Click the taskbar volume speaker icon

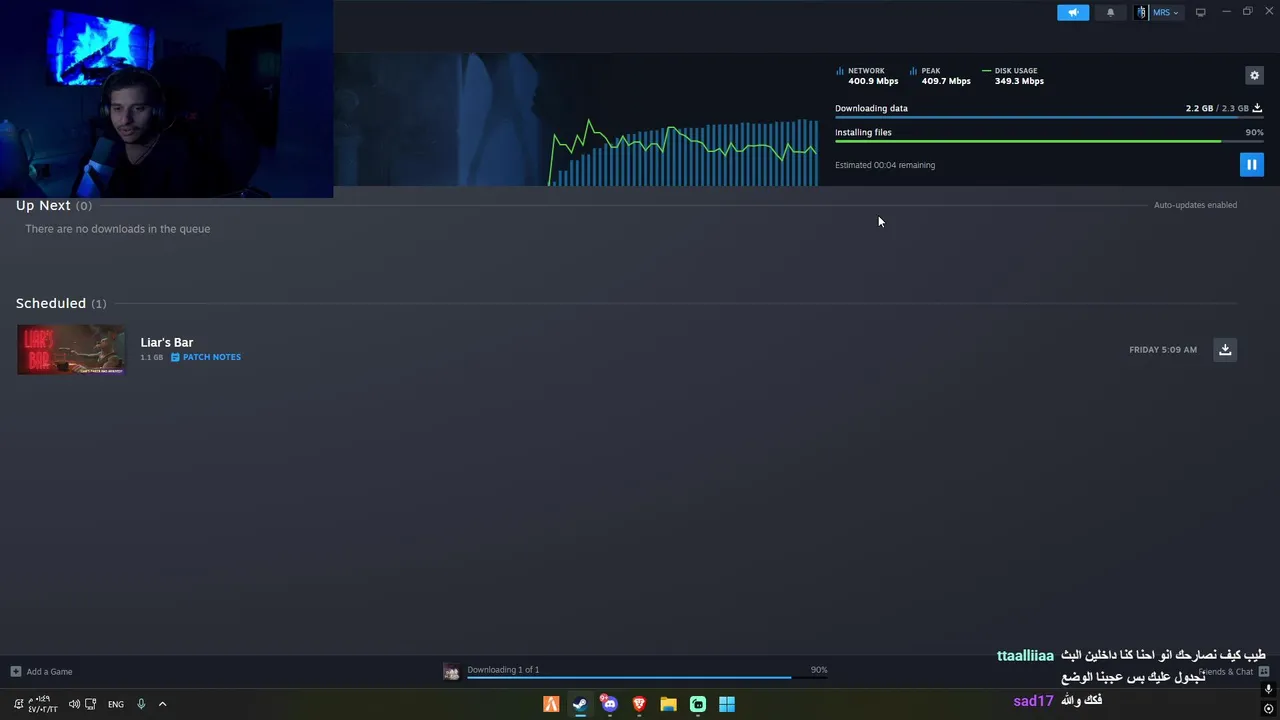(x=74, y=704)
